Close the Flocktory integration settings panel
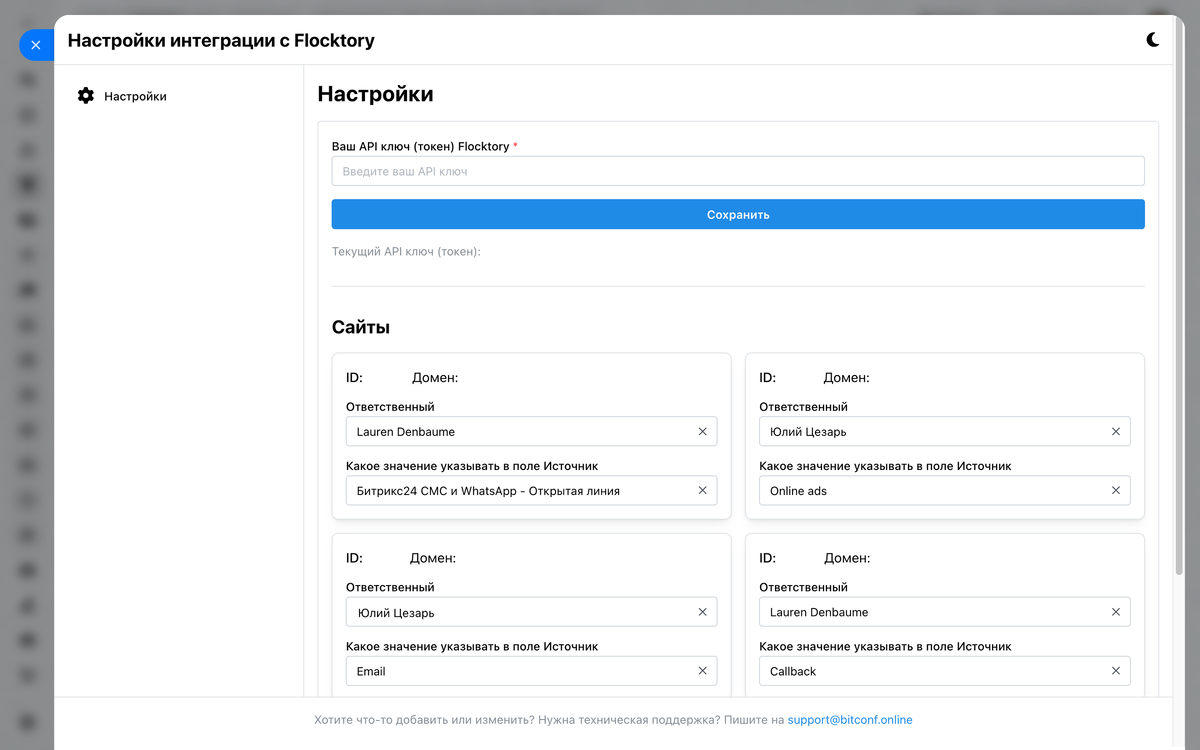Viewport: 1200px width, 750px height. pyautogui.click(x=36, y=45)
